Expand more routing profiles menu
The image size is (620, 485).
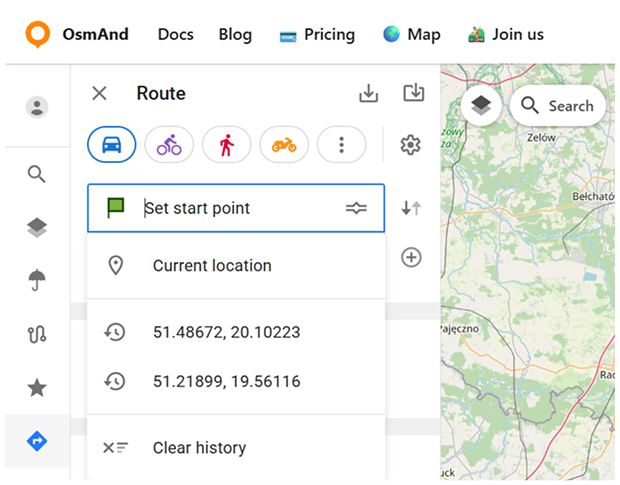coord(341,146)
